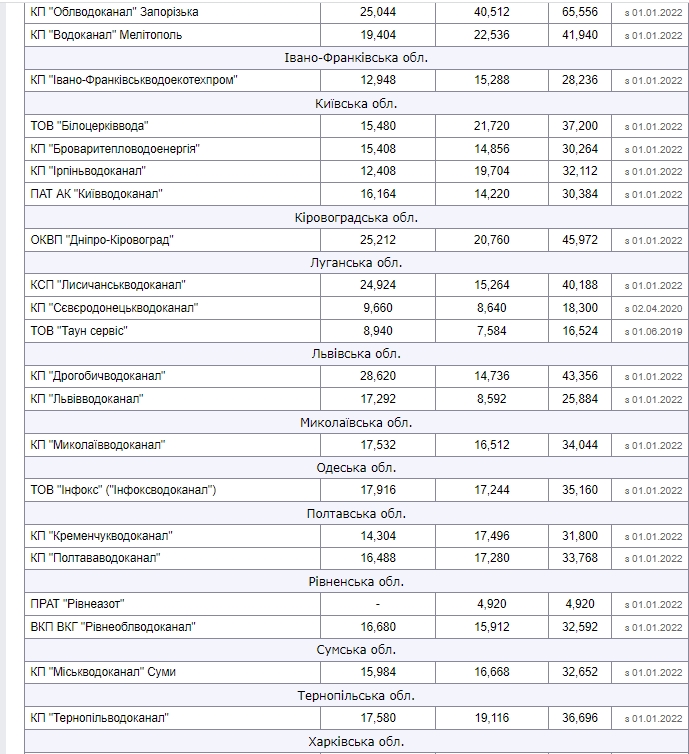Select the Київська обл. region header
Screen dimensions: 689x754
pyautogui.click(x=356, y=103)
